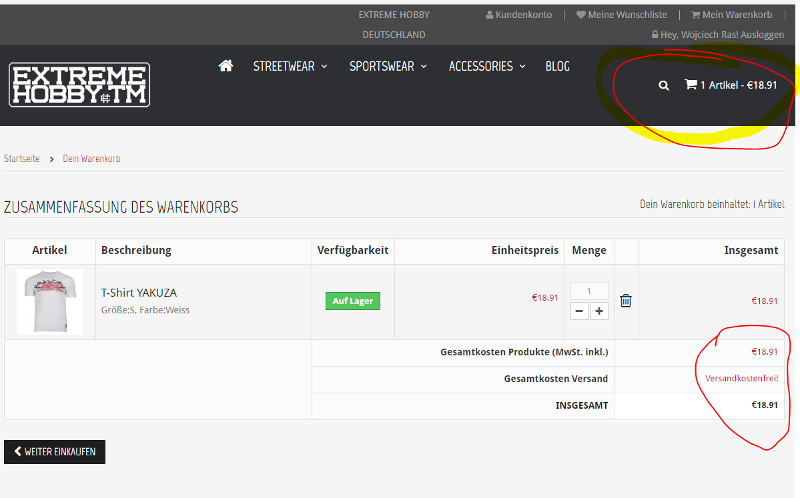
Task: Click the EXTREME HOBBY DEUTSCHLAND header text
Action: [394, 24]
